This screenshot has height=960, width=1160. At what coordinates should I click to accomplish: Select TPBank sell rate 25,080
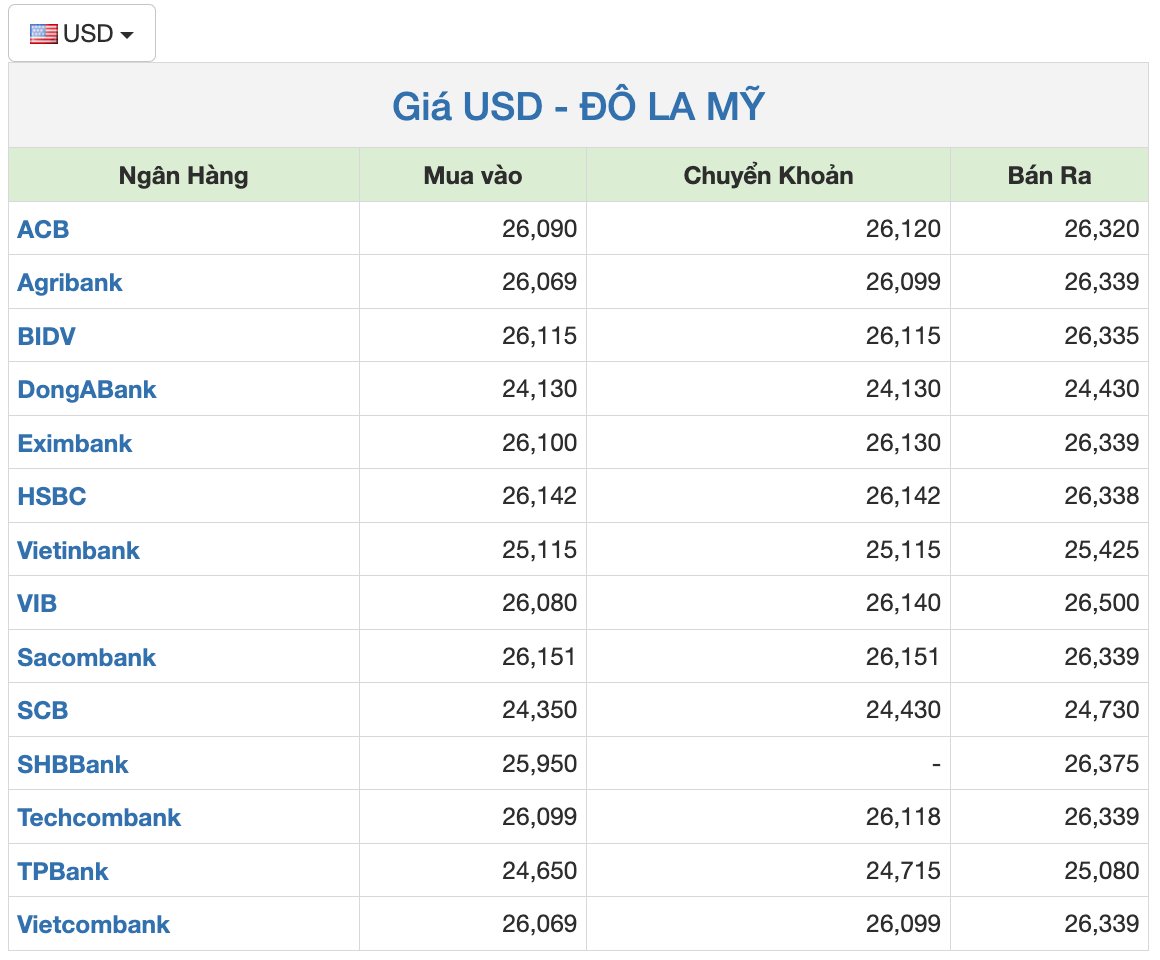pos(1102,871)
